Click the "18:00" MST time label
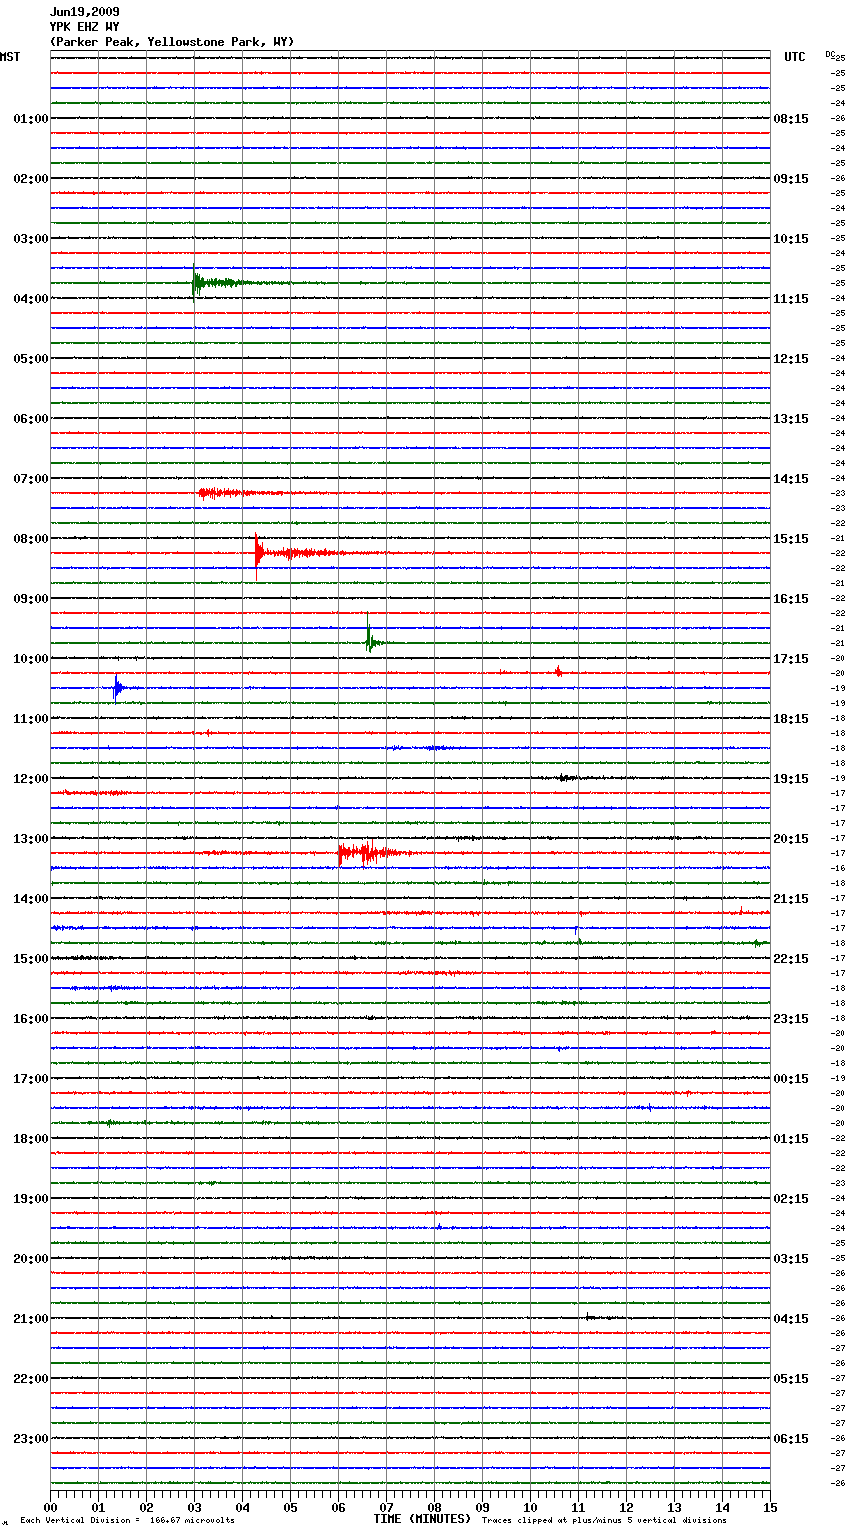Screen dimensions: 850x1534 tap(31, 1139)
